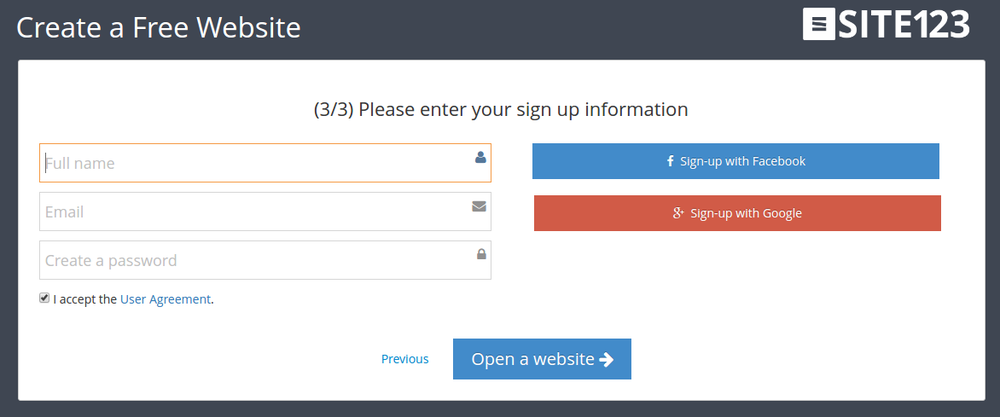Click the right arrow icon on Open a website
This screenshot has height=417, width=1000.
(606, 360)
